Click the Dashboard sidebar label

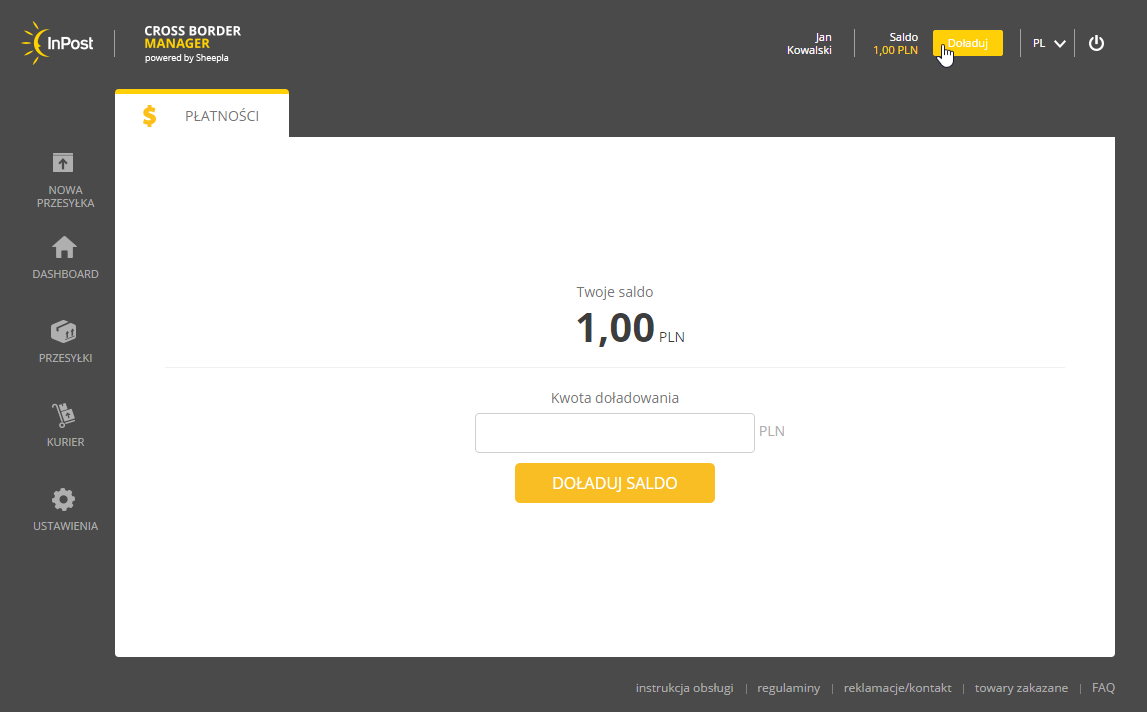66,274
